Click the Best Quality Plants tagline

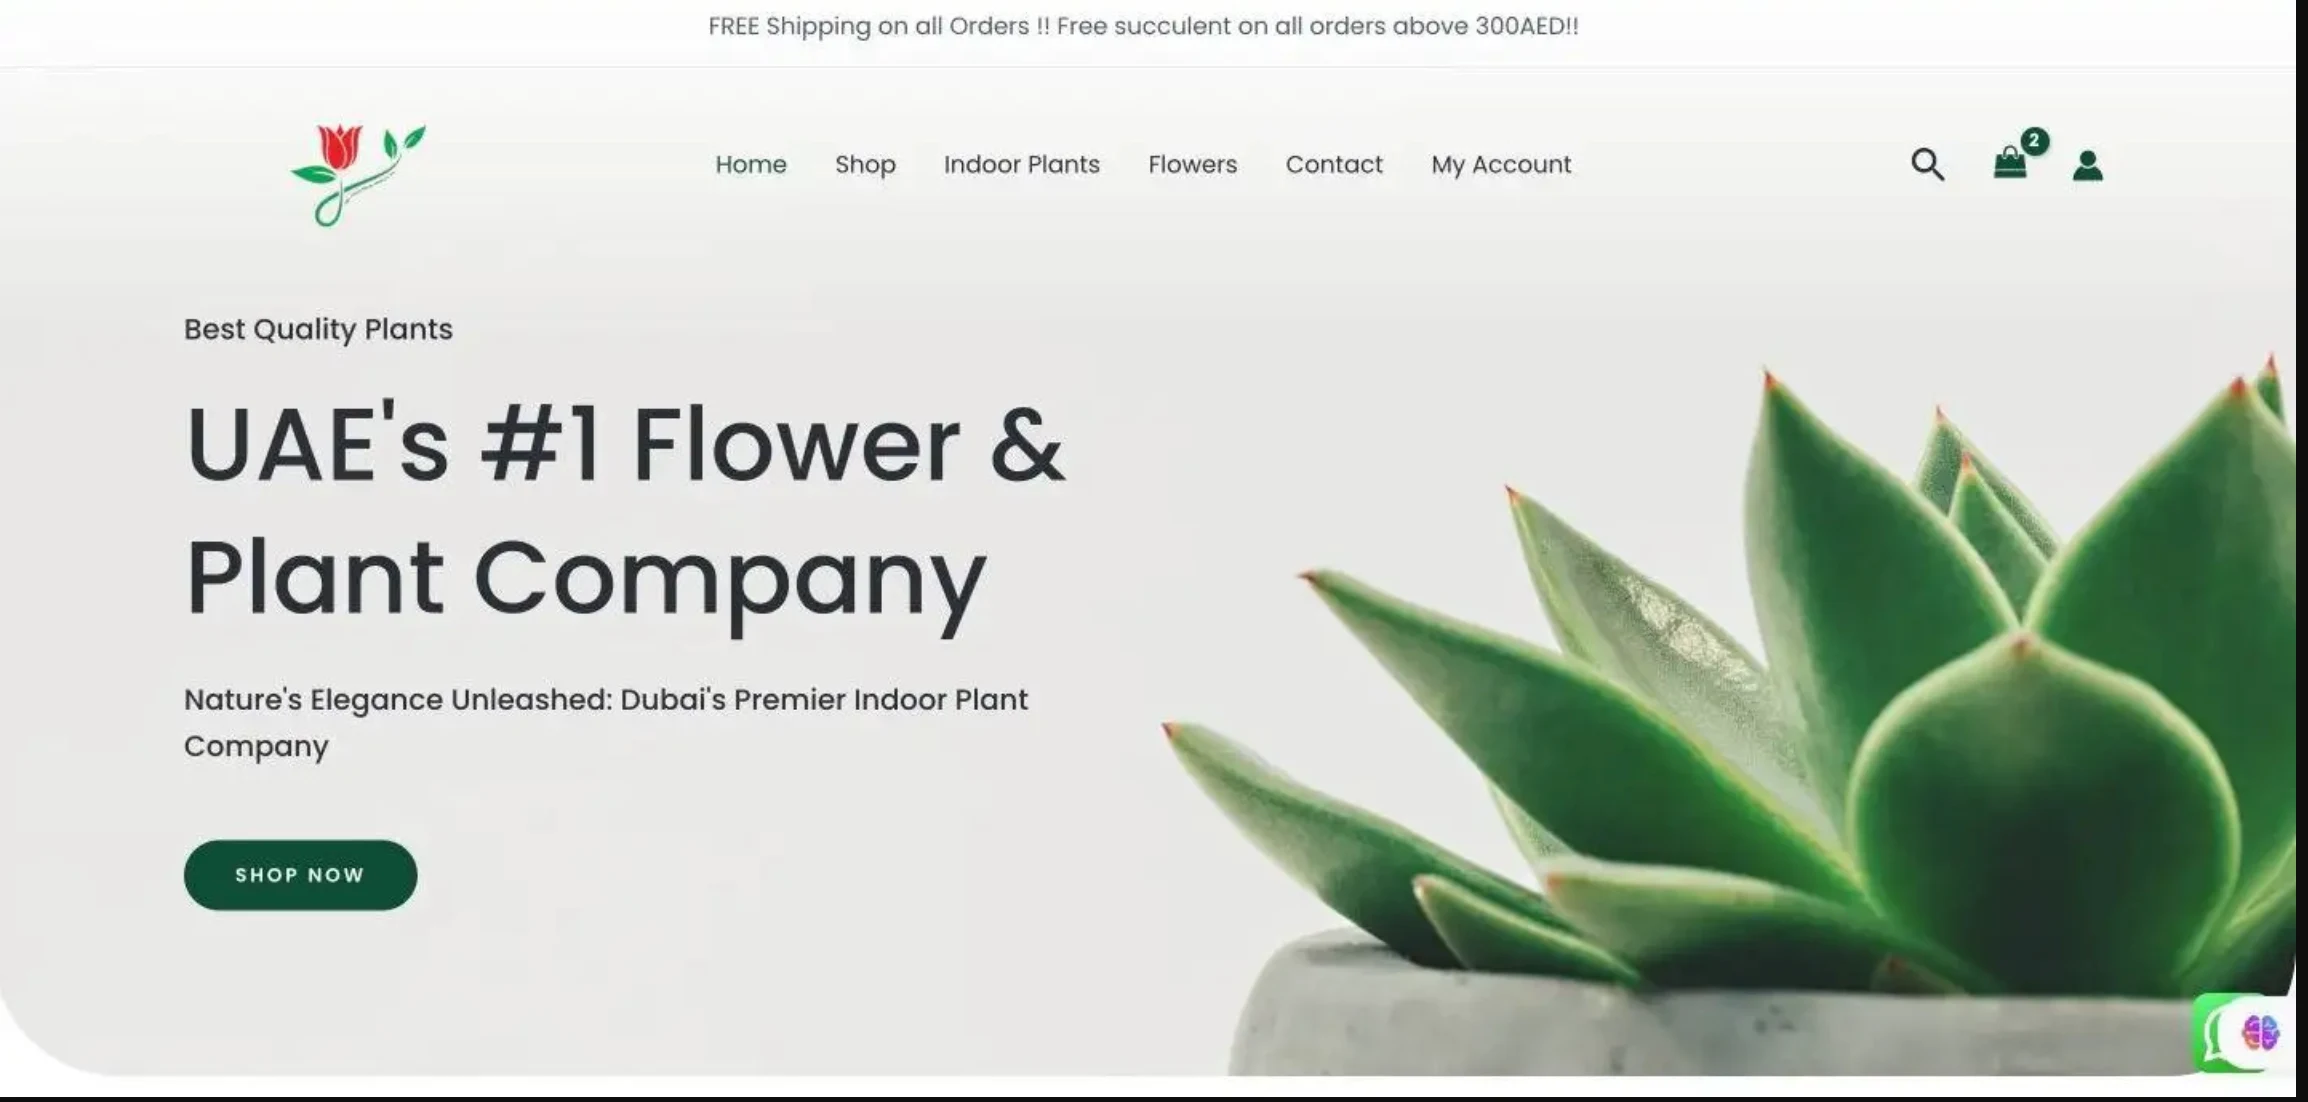(x=318, y=329)
